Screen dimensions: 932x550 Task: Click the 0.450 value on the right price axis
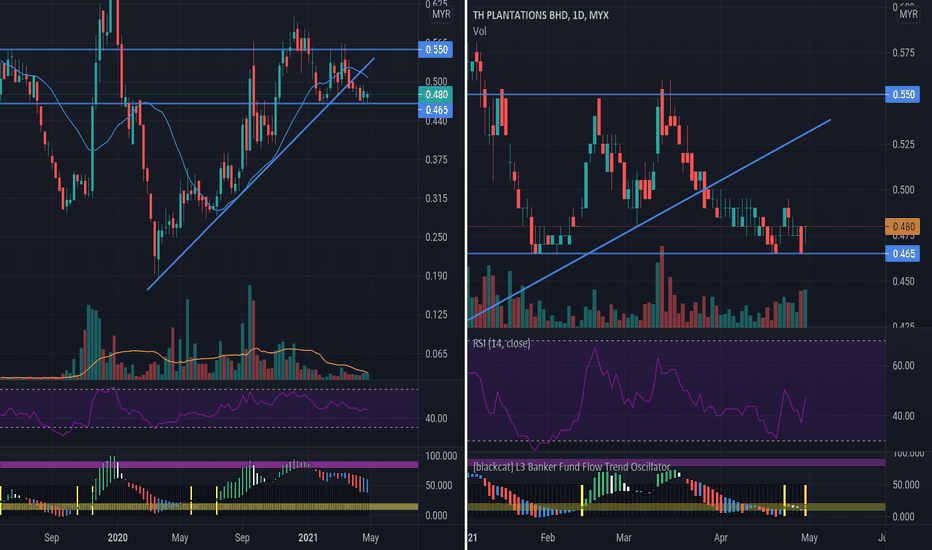(903, 281)
